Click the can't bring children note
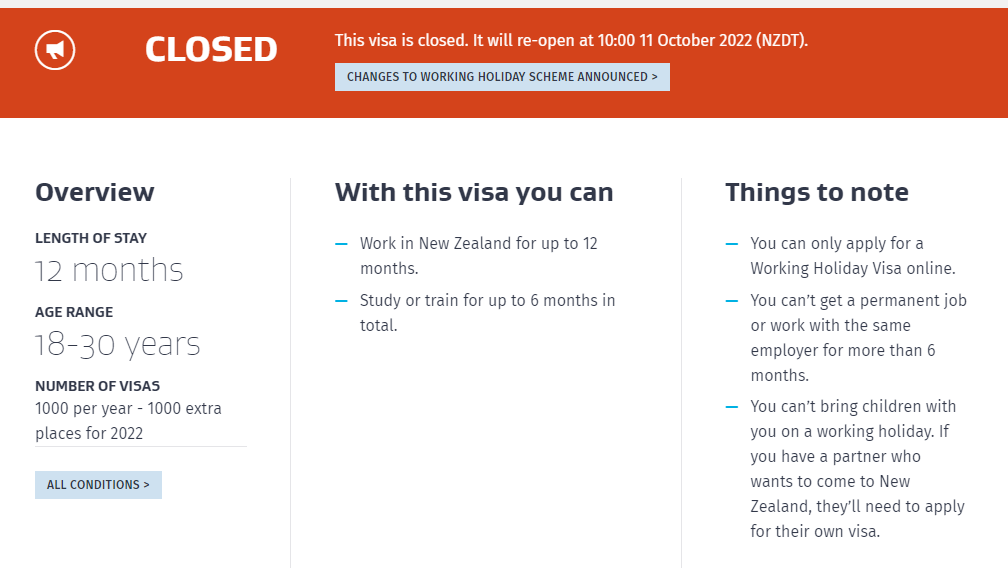The width and height of the screenshot is (1008, 577). tap(857, 469)
